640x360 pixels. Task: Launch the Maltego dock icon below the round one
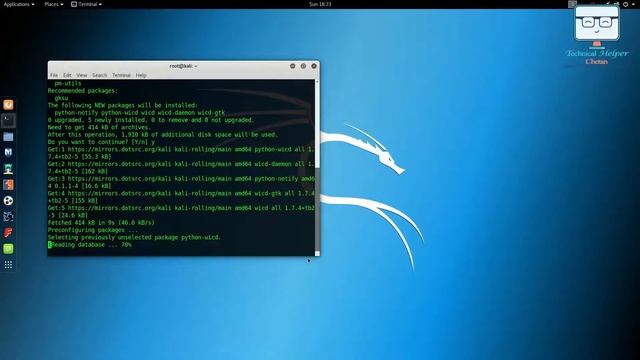[8, 216]
